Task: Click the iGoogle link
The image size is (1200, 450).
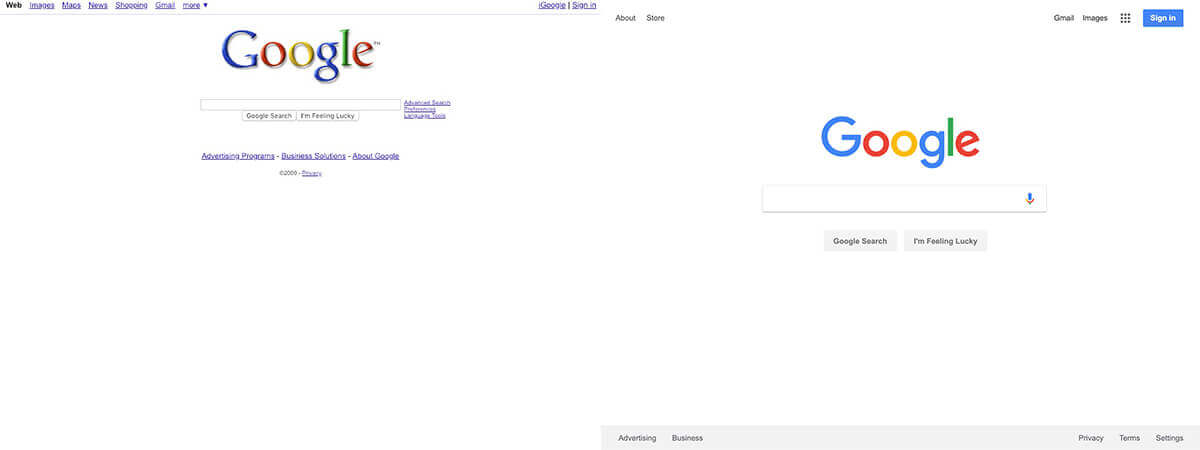Action: coord(552,5)
